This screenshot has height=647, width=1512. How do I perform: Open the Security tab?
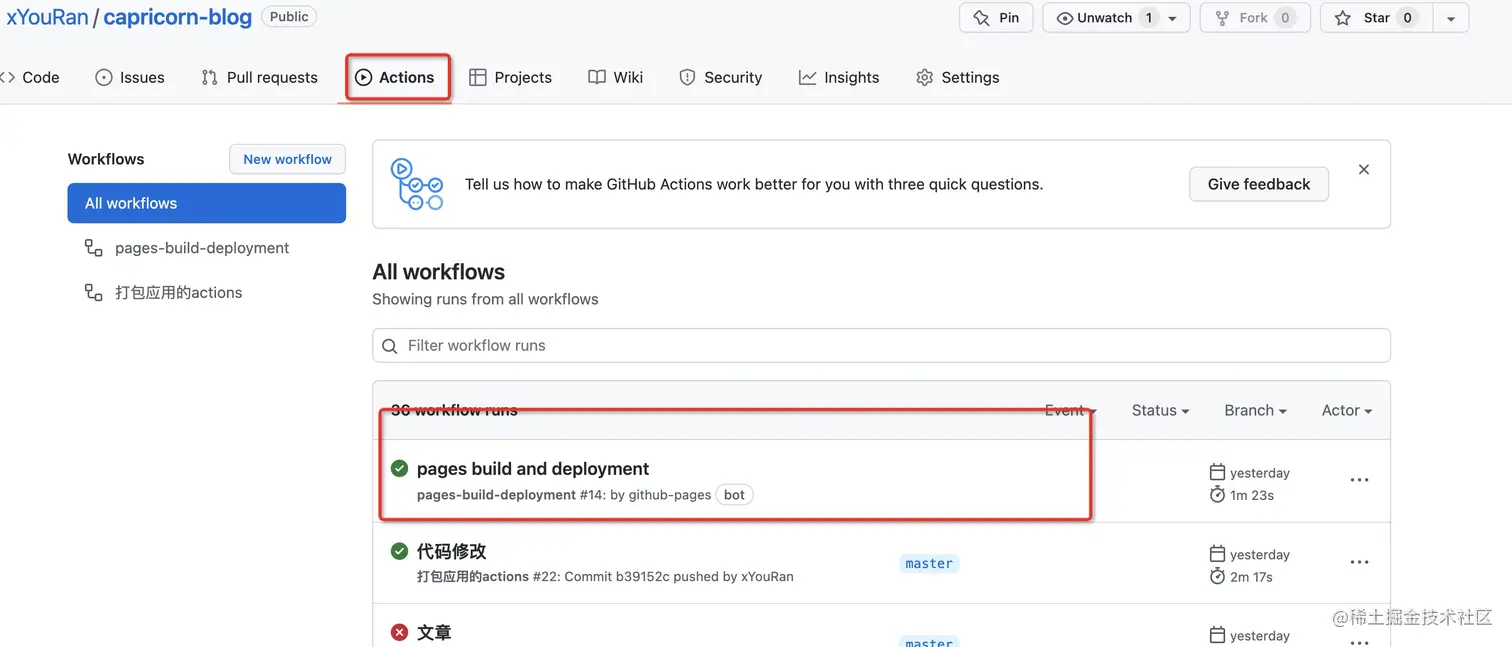[720, 77]
